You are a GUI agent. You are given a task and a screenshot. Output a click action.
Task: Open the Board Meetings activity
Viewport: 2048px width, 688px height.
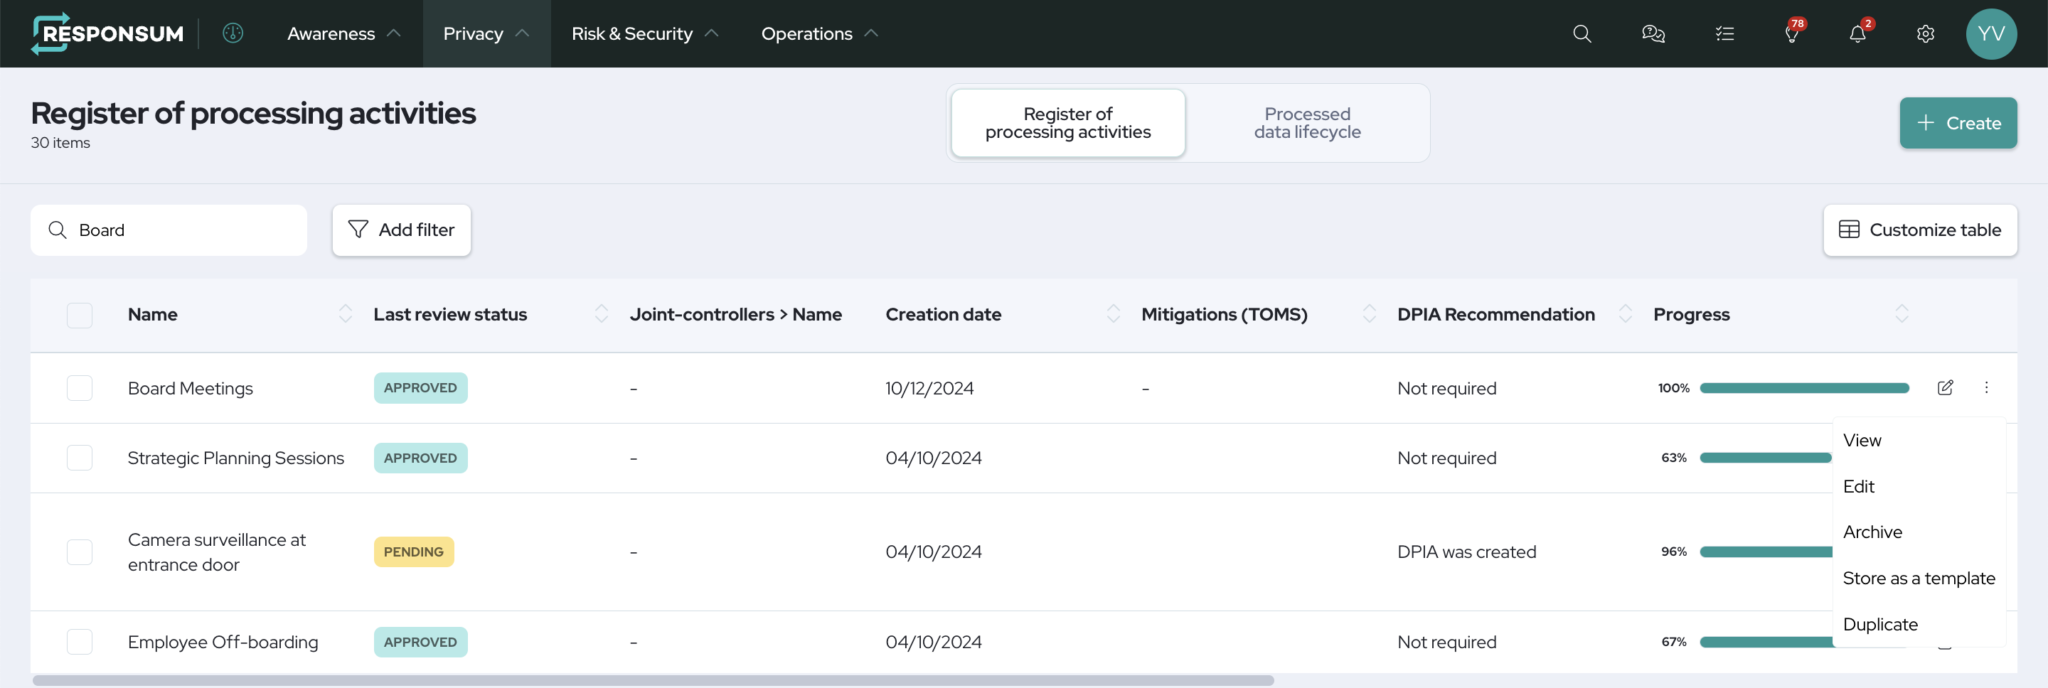point(190,388)
